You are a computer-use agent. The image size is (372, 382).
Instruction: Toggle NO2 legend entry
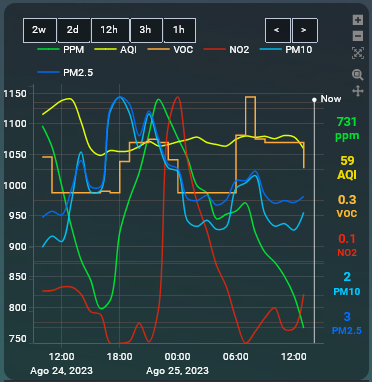click(x=227, y=50)
